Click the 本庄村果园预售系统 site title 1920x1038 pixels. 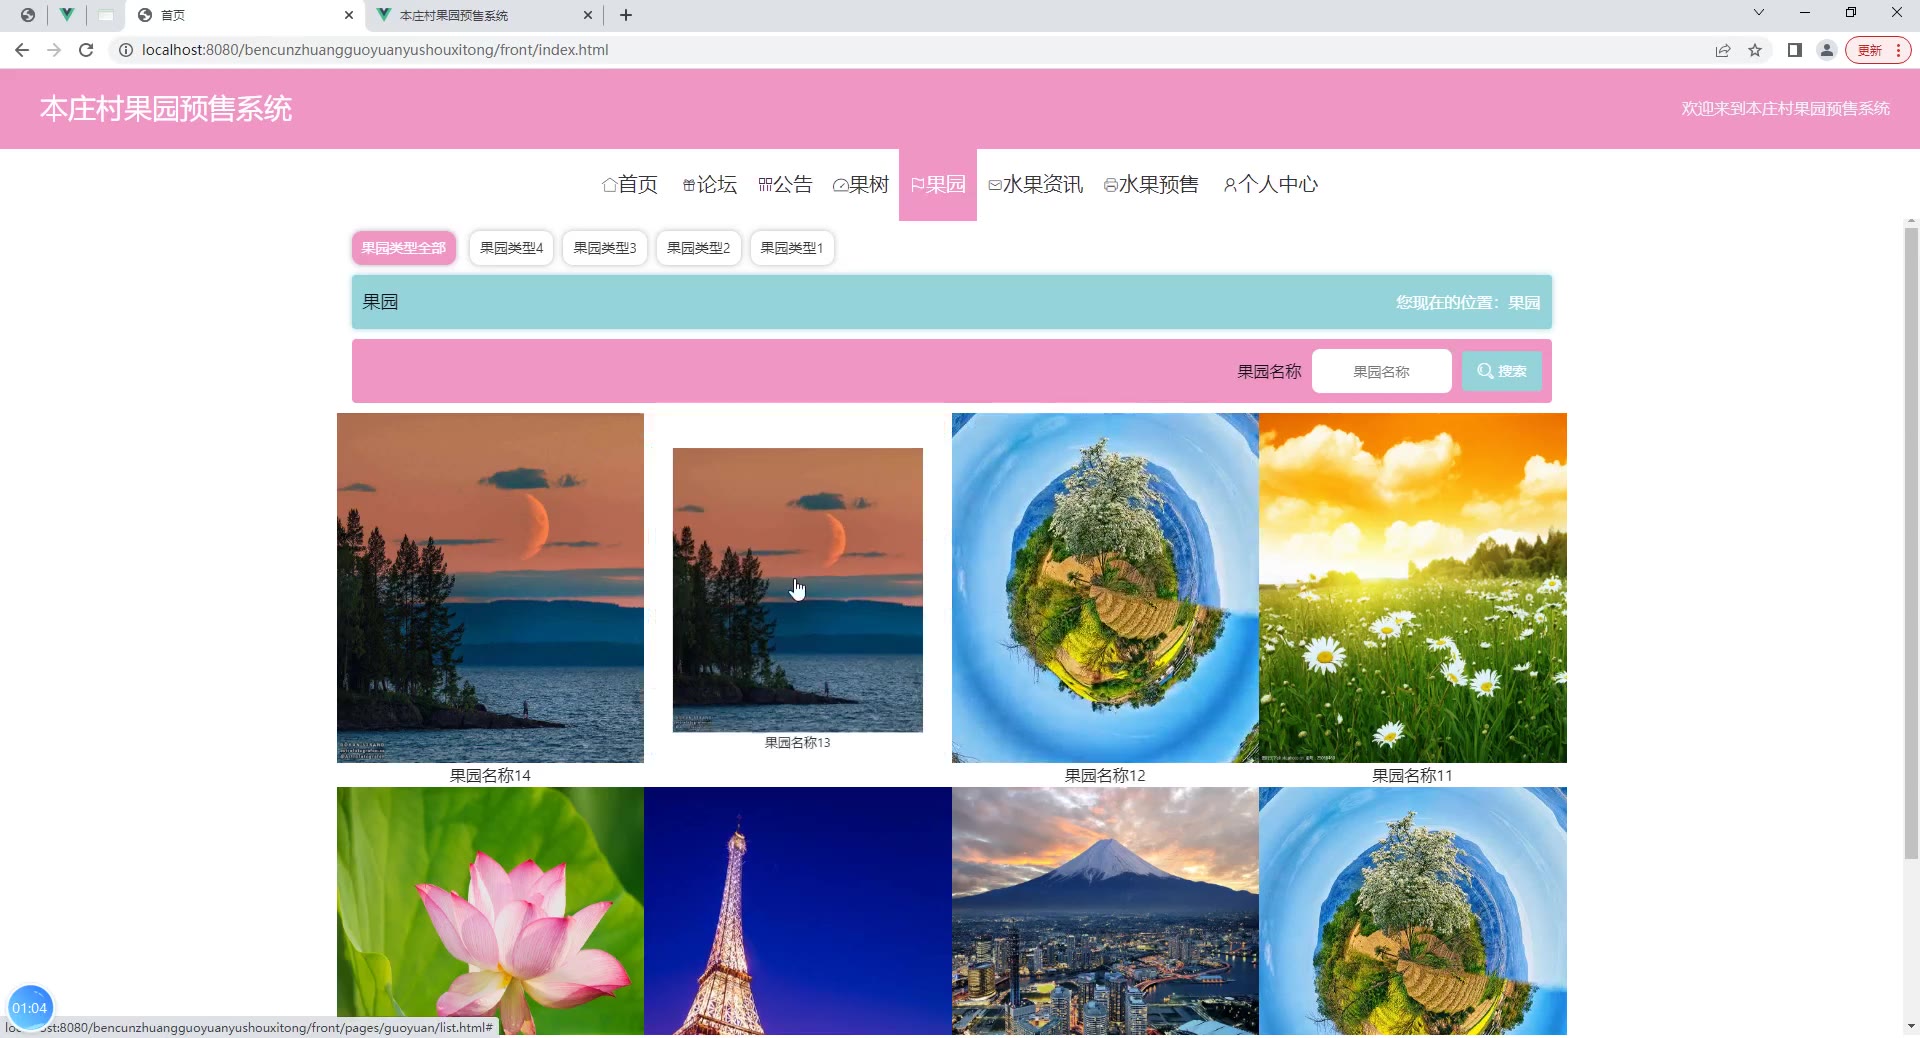coord(166,109)
